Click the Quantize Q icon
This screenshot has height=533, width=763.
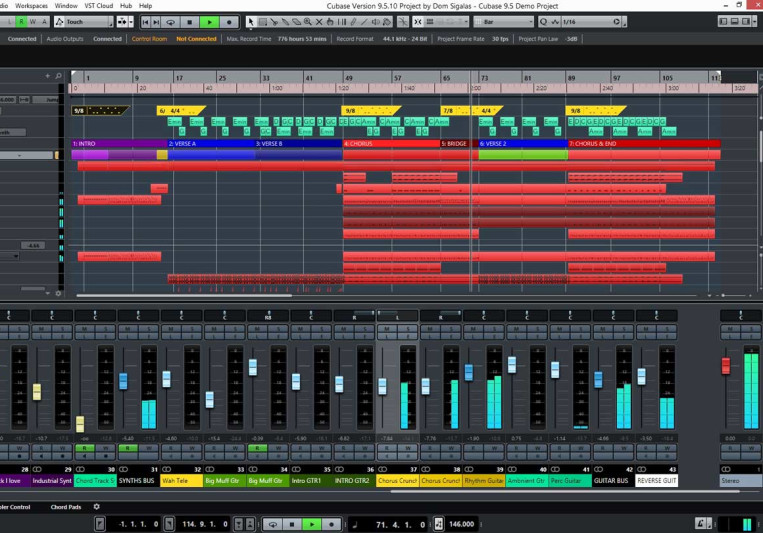click(x=544, y=22)
